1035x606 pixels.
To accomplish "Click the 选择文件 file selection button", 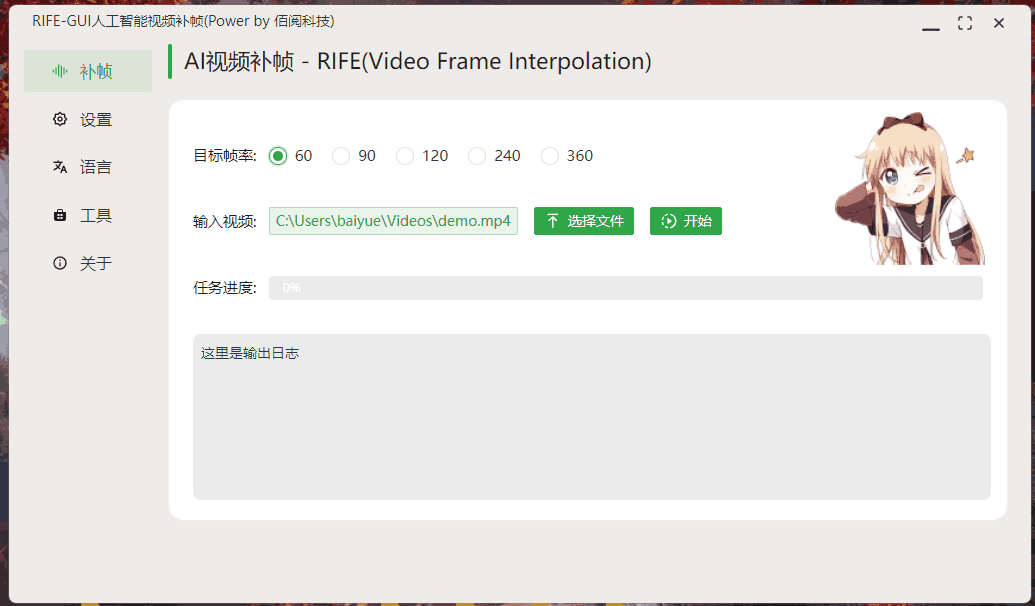I will click(583, 221).
